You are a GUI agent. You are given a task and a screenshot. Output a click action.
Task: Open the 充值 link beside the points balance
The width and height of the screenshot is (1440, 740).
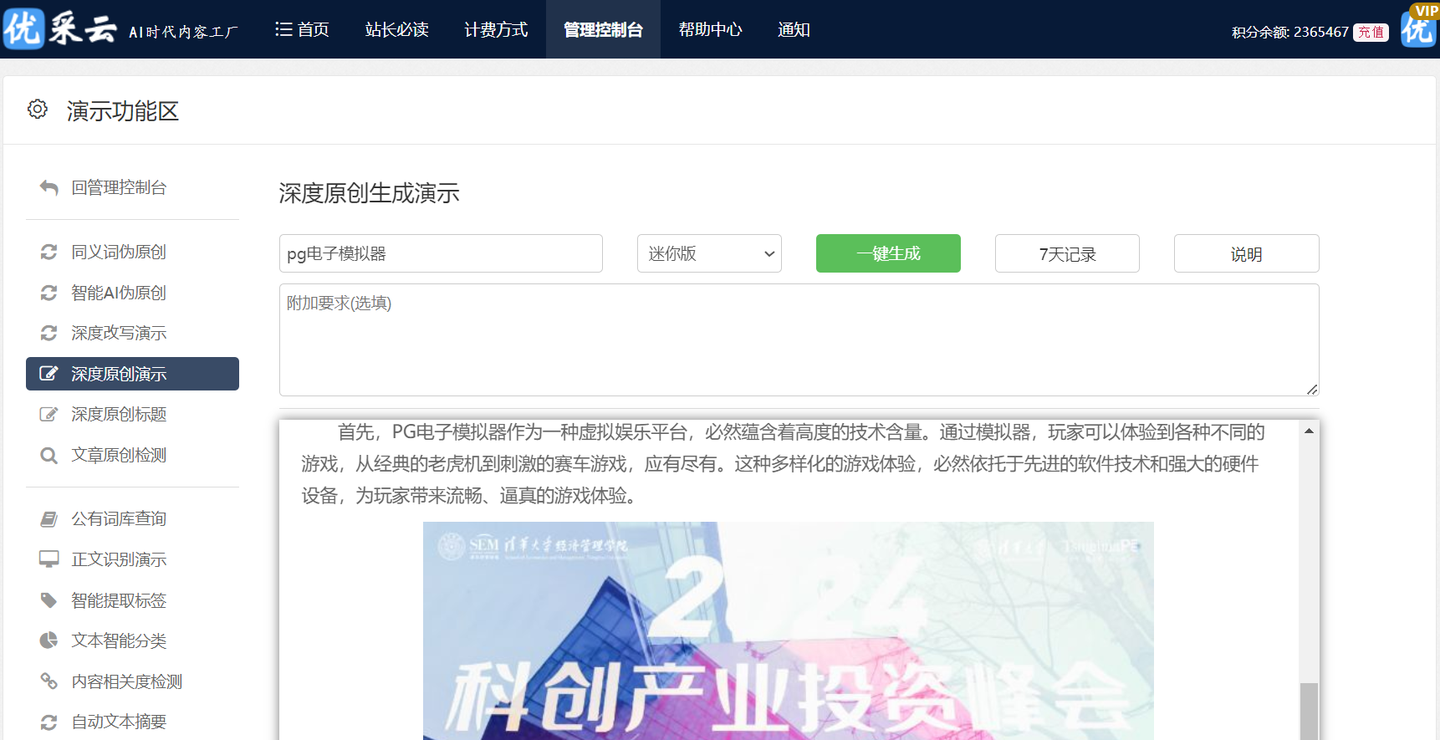coord(1371,32)
